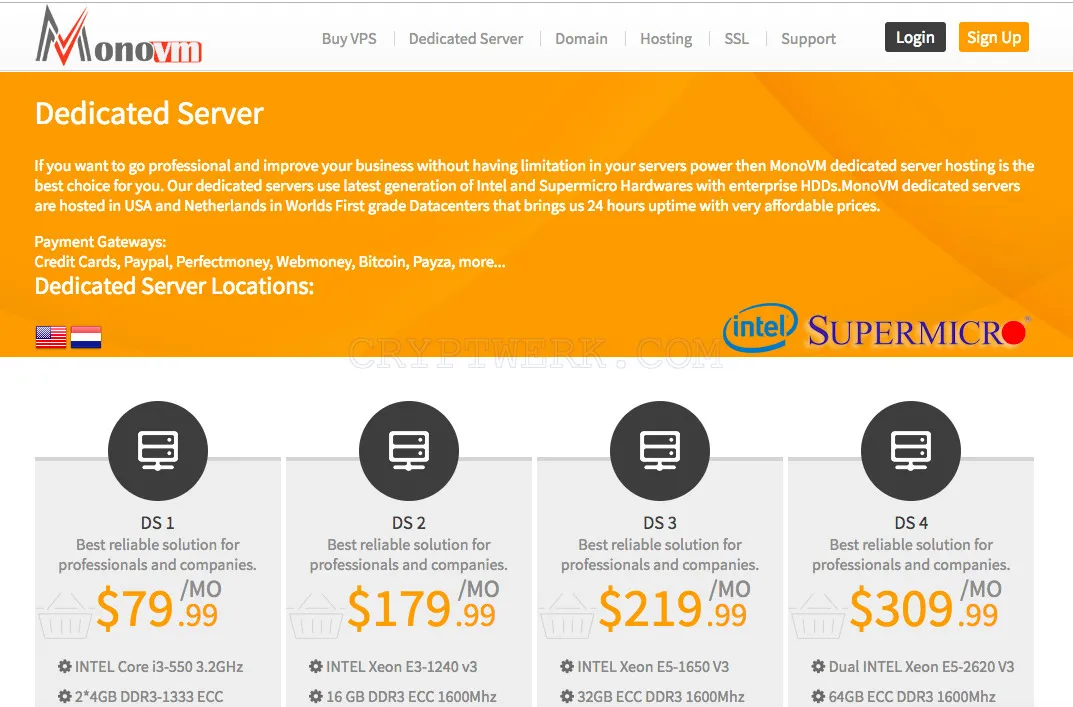Click the DS 4 server icon
Image resolution: width=1073 pixels, height=707 pixels.
click(x=911, y=450)
